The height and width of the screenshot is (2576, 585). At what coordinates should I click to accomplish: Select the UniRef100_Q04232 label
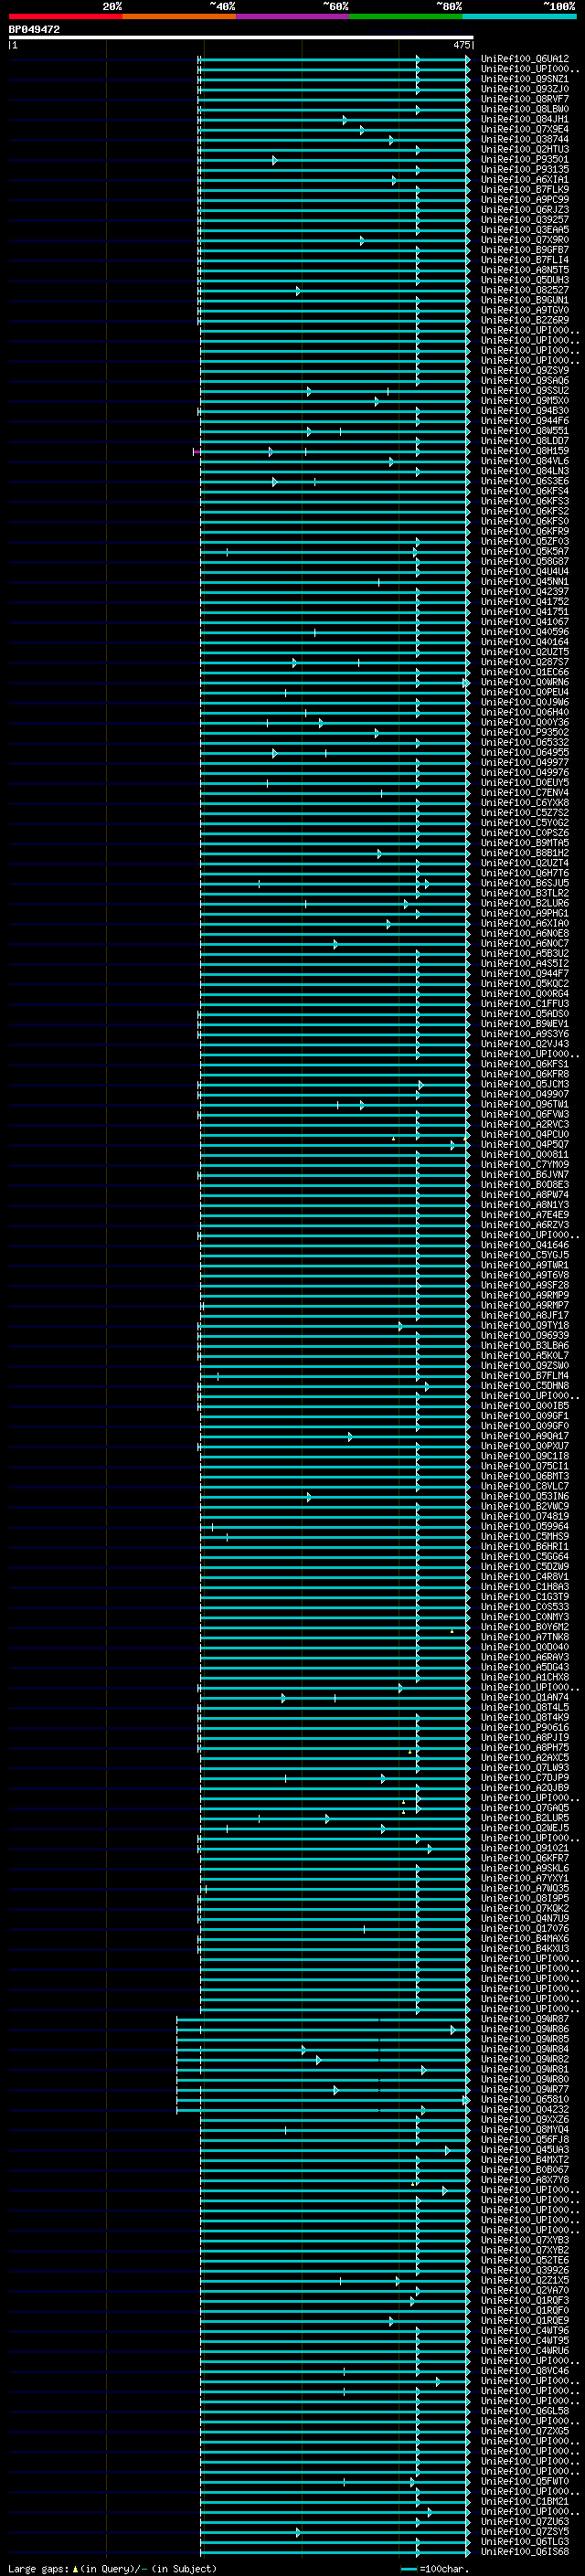pos(525,2109)
